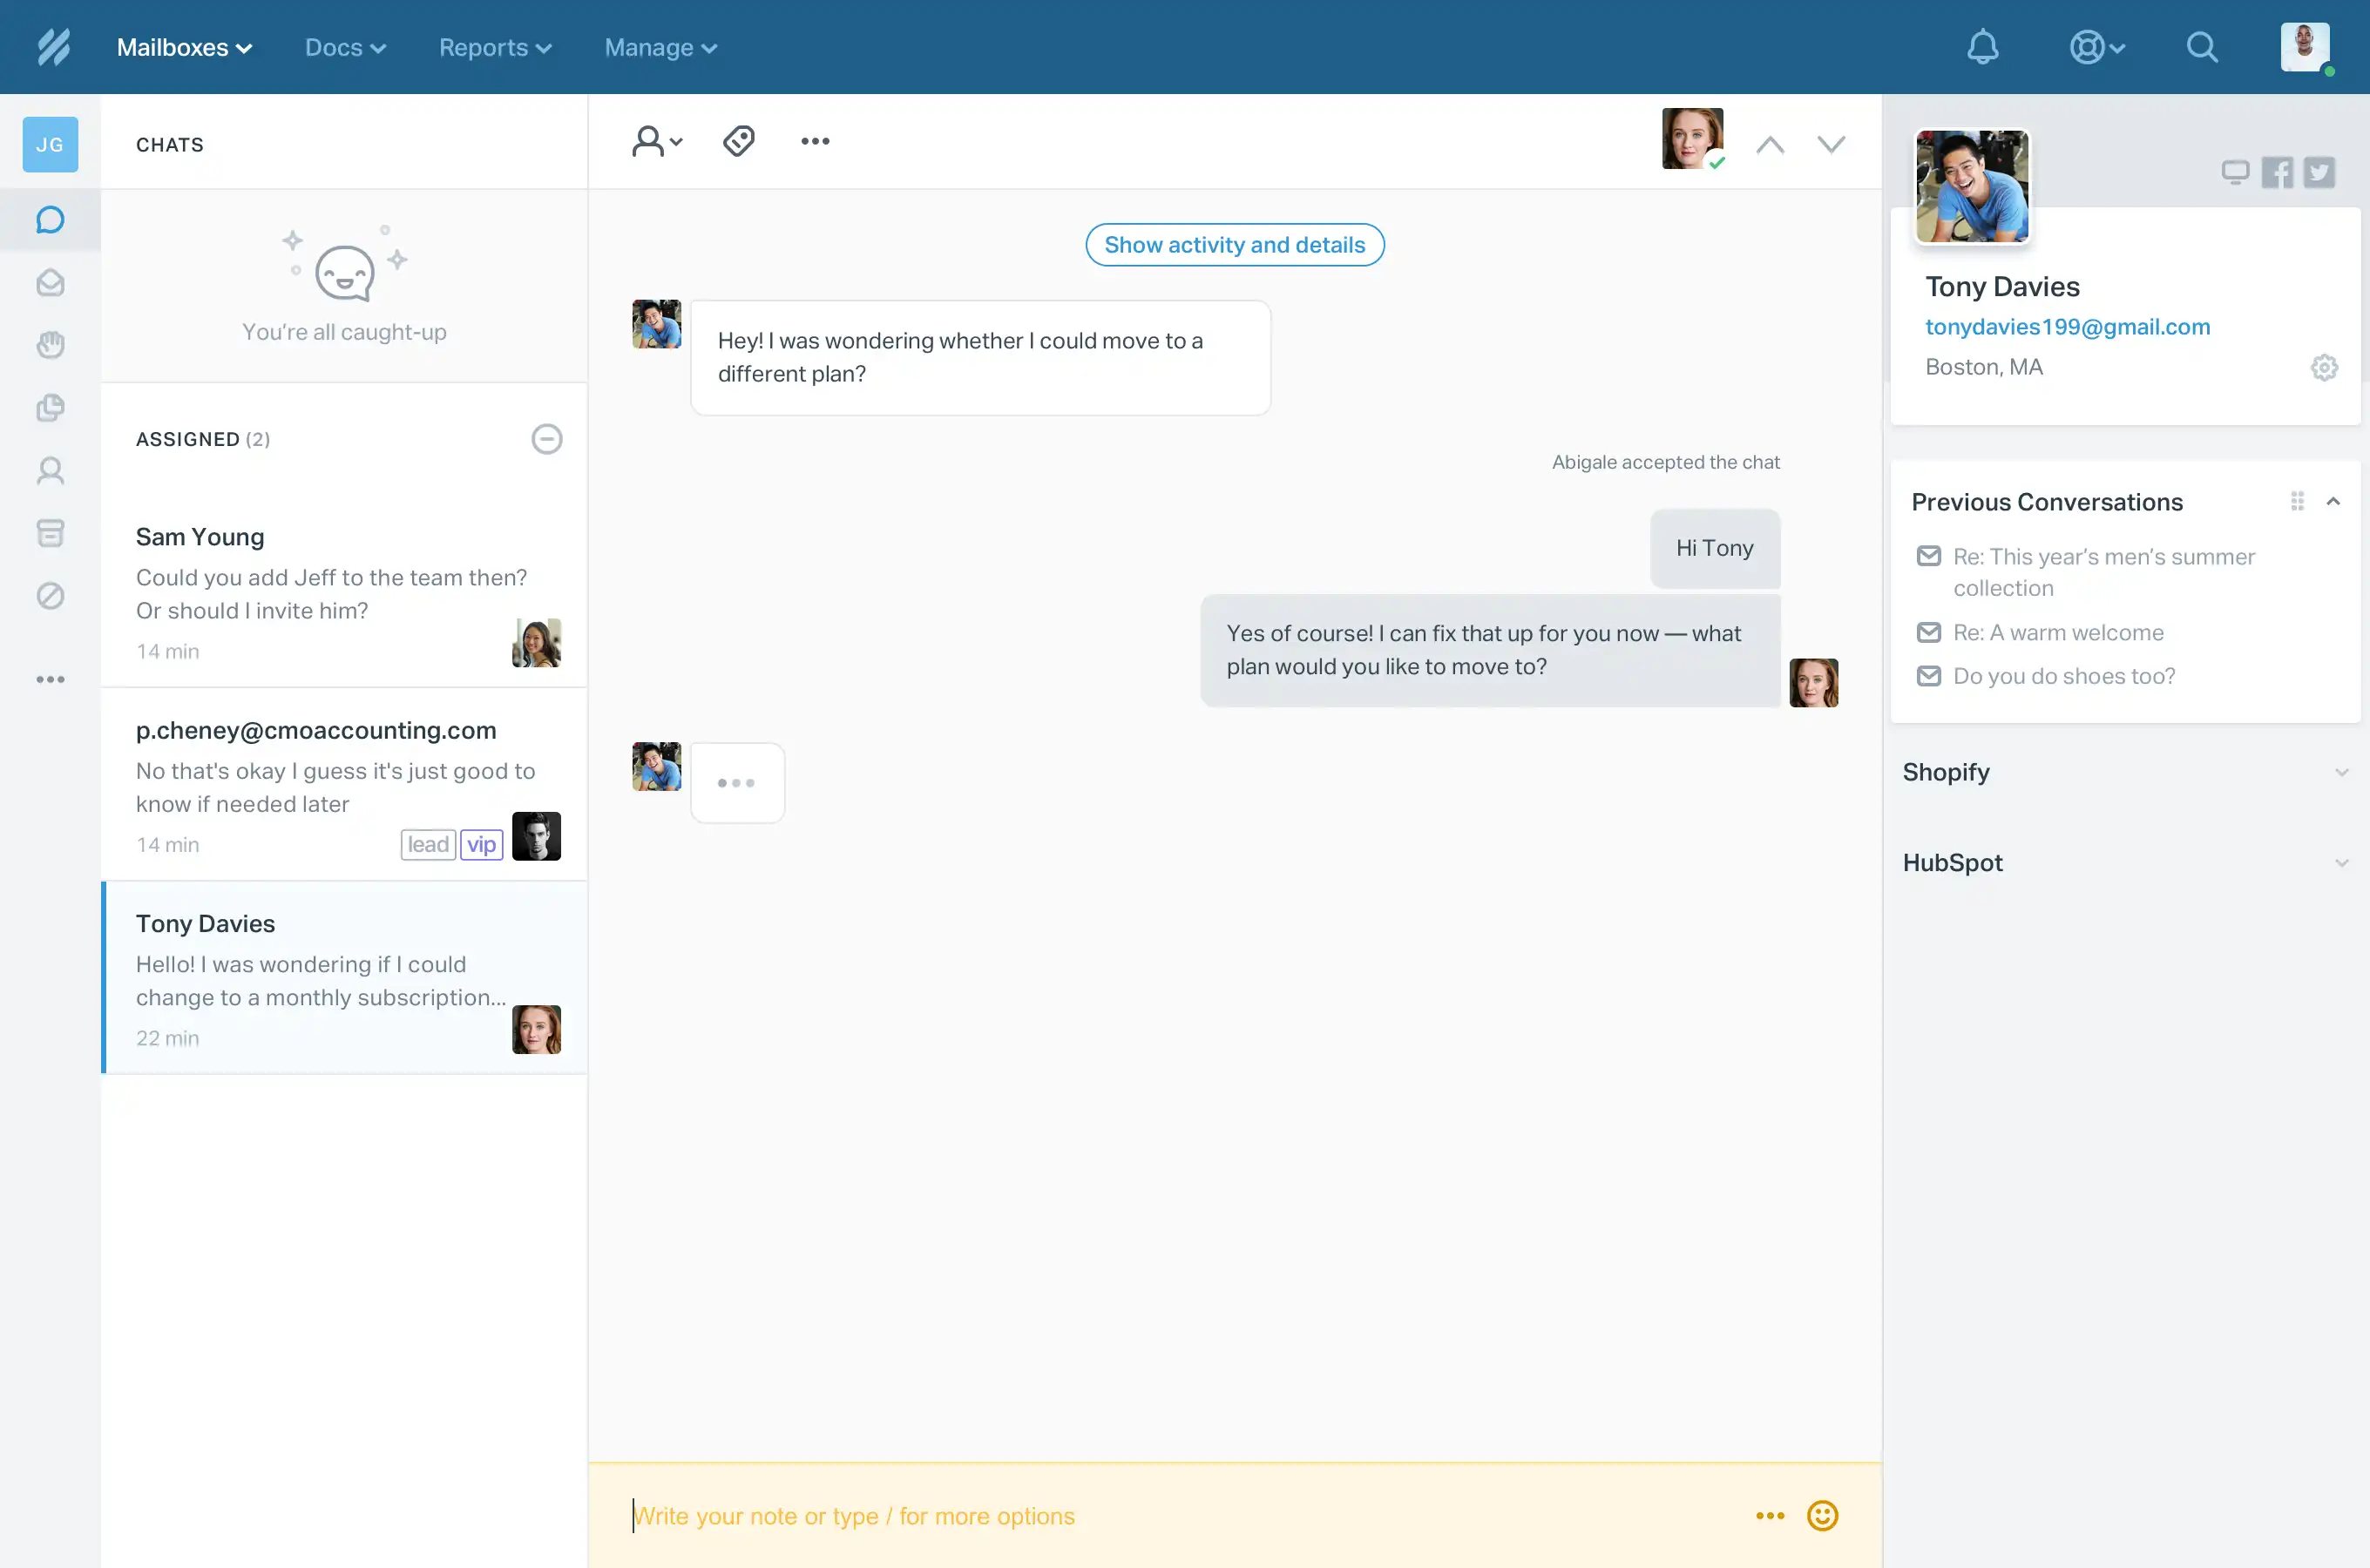Click the raised hand icon in sidebar
Viewport: 2370px width, 1568px height.
[50, 345]
